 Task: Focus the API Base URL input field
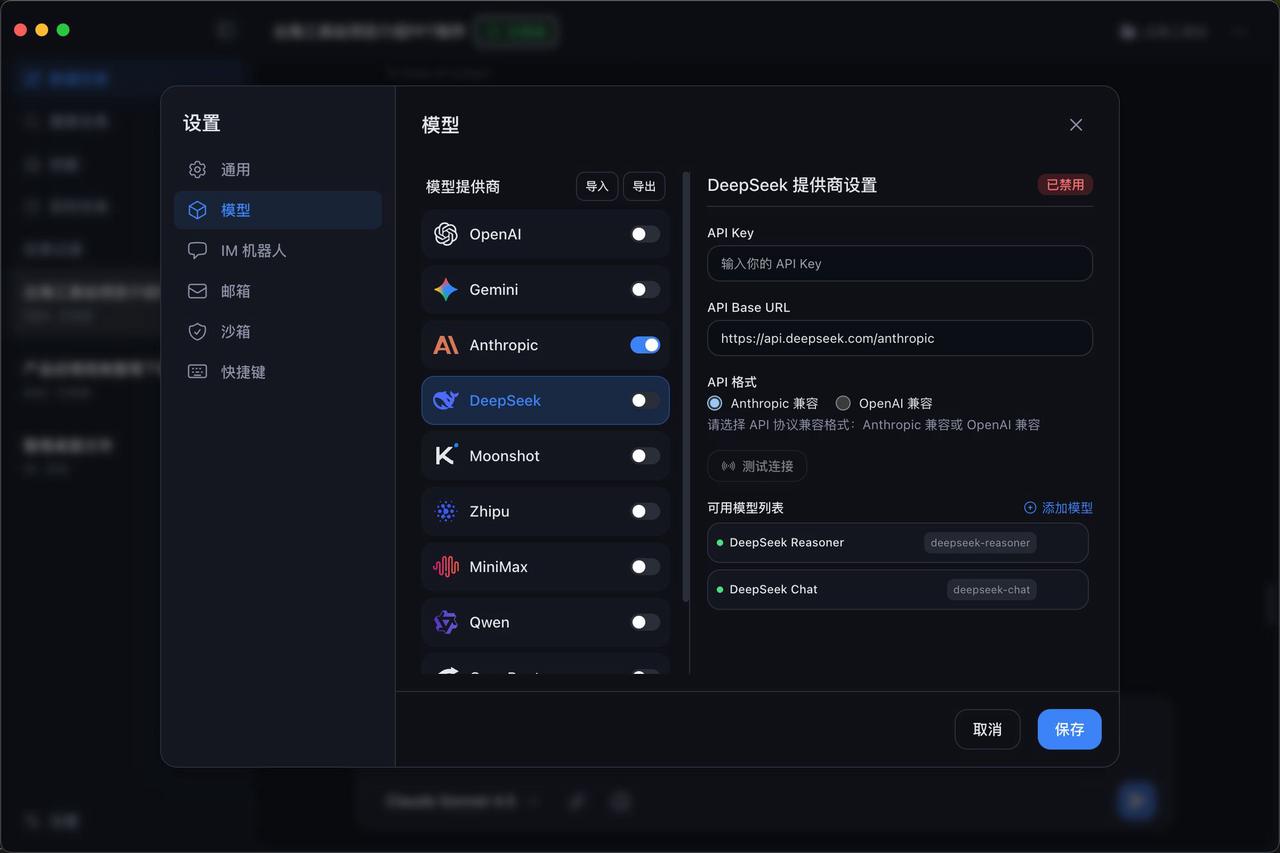900,338
